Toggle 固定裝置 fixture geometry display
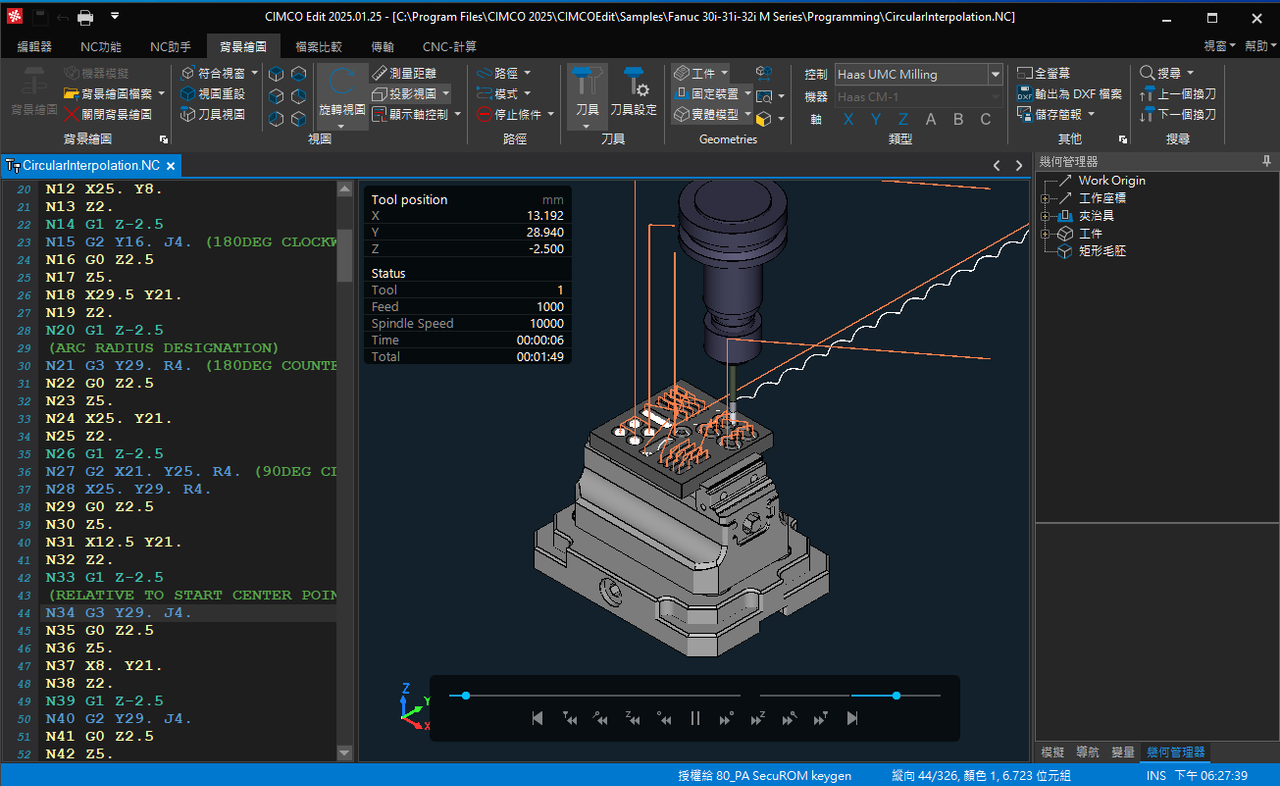1280x786 pixels. [x=706, y=93]
